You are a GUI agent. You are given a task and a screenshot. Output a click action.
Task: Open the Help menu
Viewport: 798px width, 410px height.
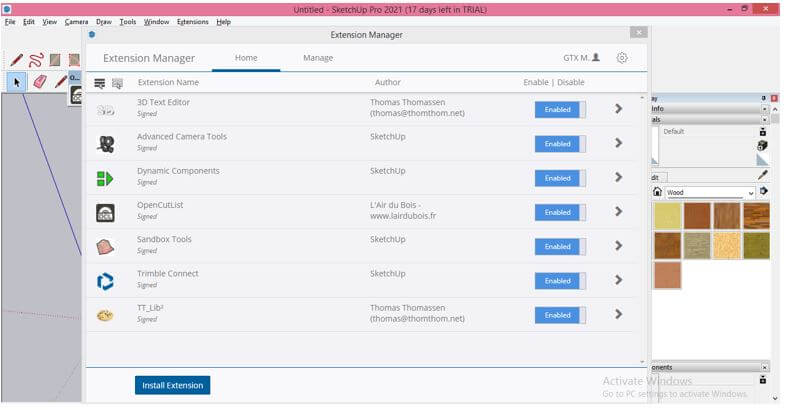(x=223, y=22)
